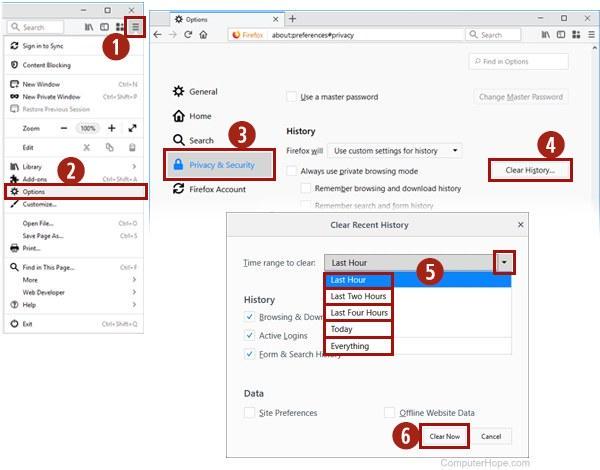The height and width of the screenshot is (470, 600).
Task: Click Change Master Password button
Action: point(521,97)
